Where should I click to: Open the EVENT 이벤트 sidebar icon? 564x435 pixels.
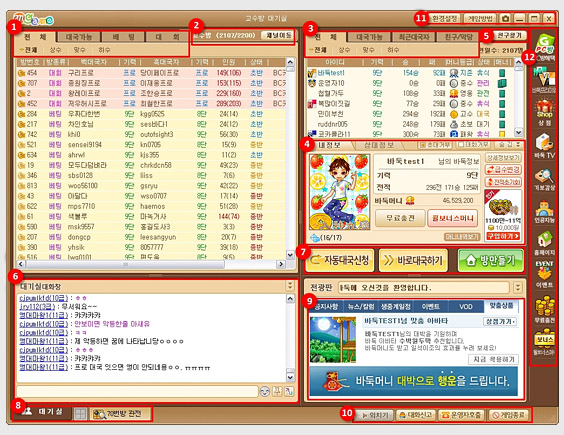pos(544,274)
